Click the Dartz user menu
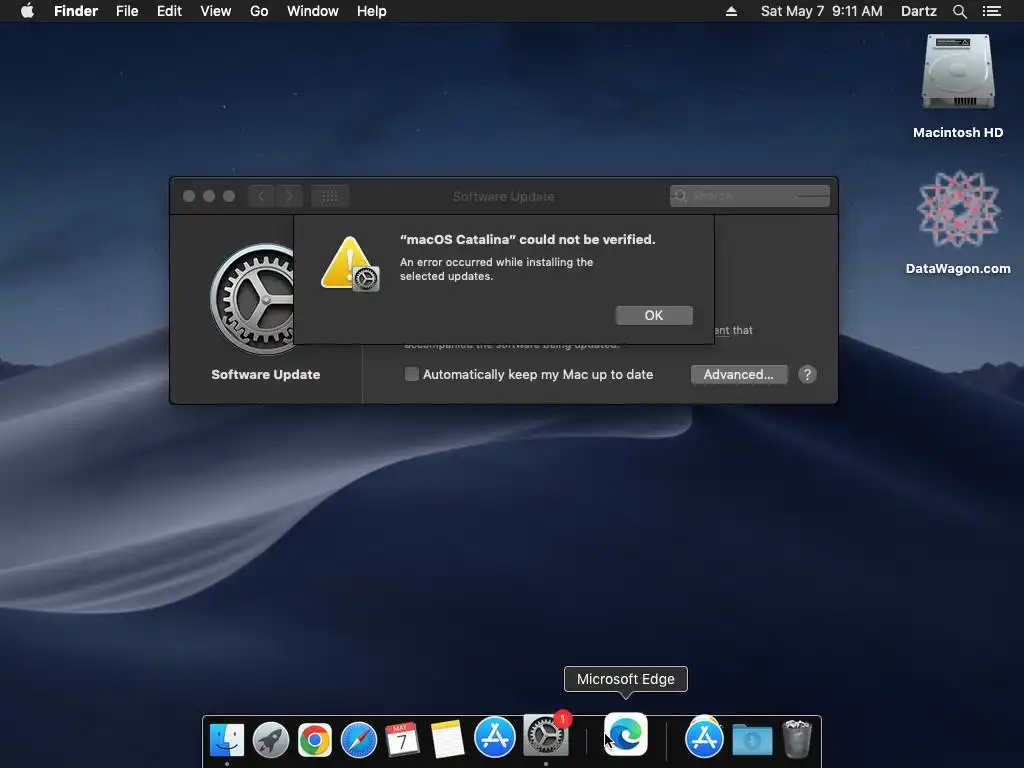This screenshot has height=768, width=1024. pyautogui.click(x=918, y=11)
